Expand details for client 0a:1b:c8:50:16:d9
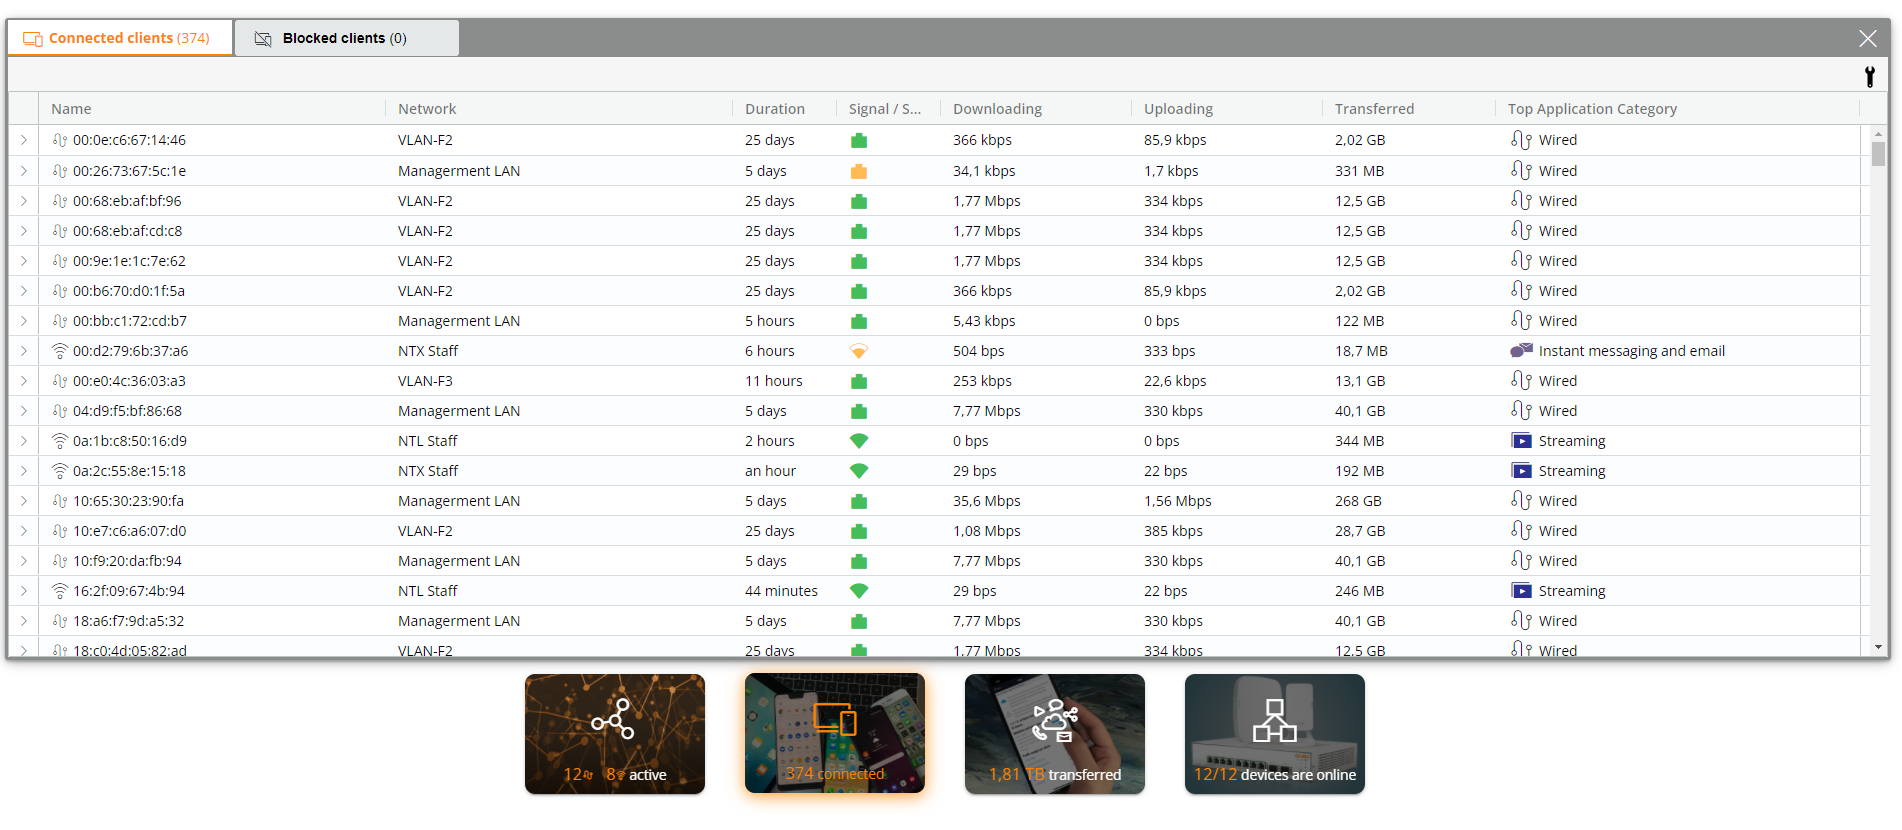Screen dimensions: 1902x830 24,441
